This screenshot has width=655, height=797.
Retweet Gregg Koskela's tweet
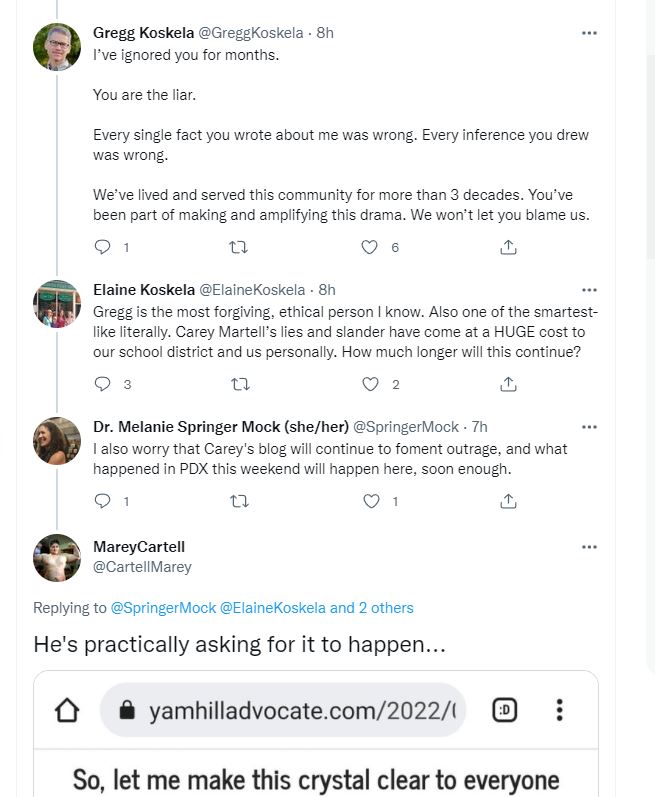(x=239, y=246)
